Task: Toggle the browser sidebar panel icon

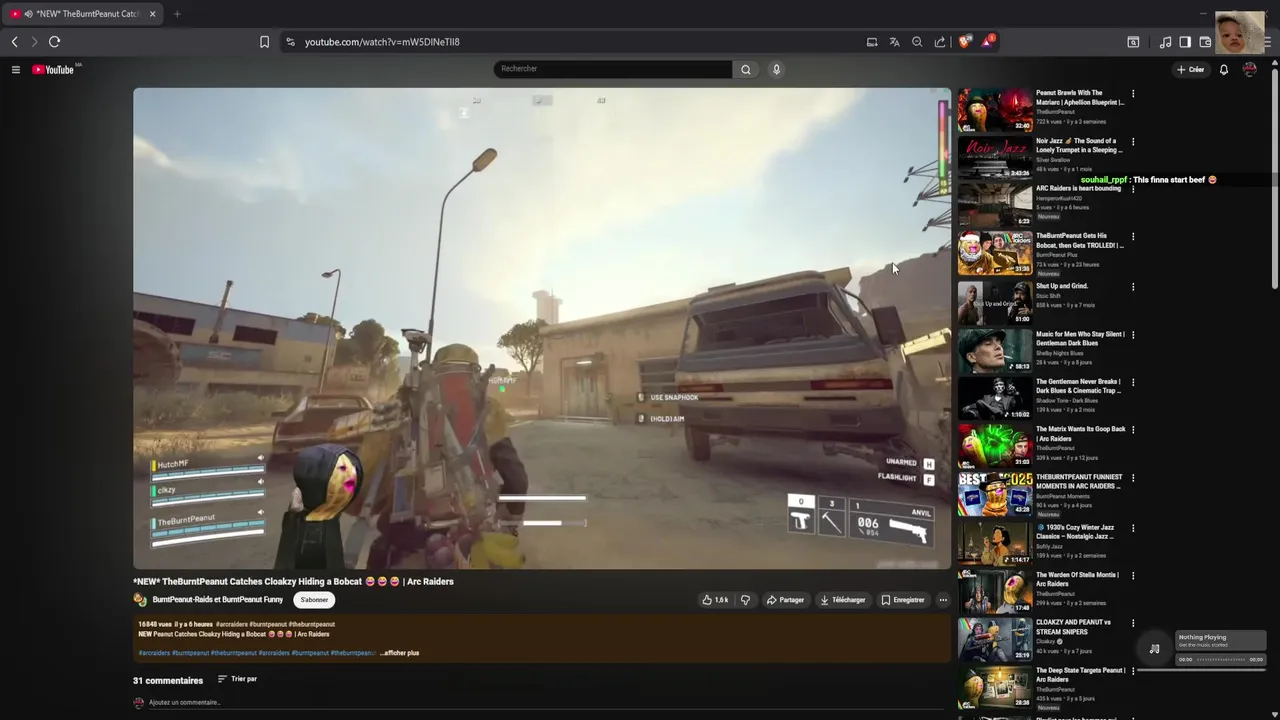Action: (x=1185, y=42)
